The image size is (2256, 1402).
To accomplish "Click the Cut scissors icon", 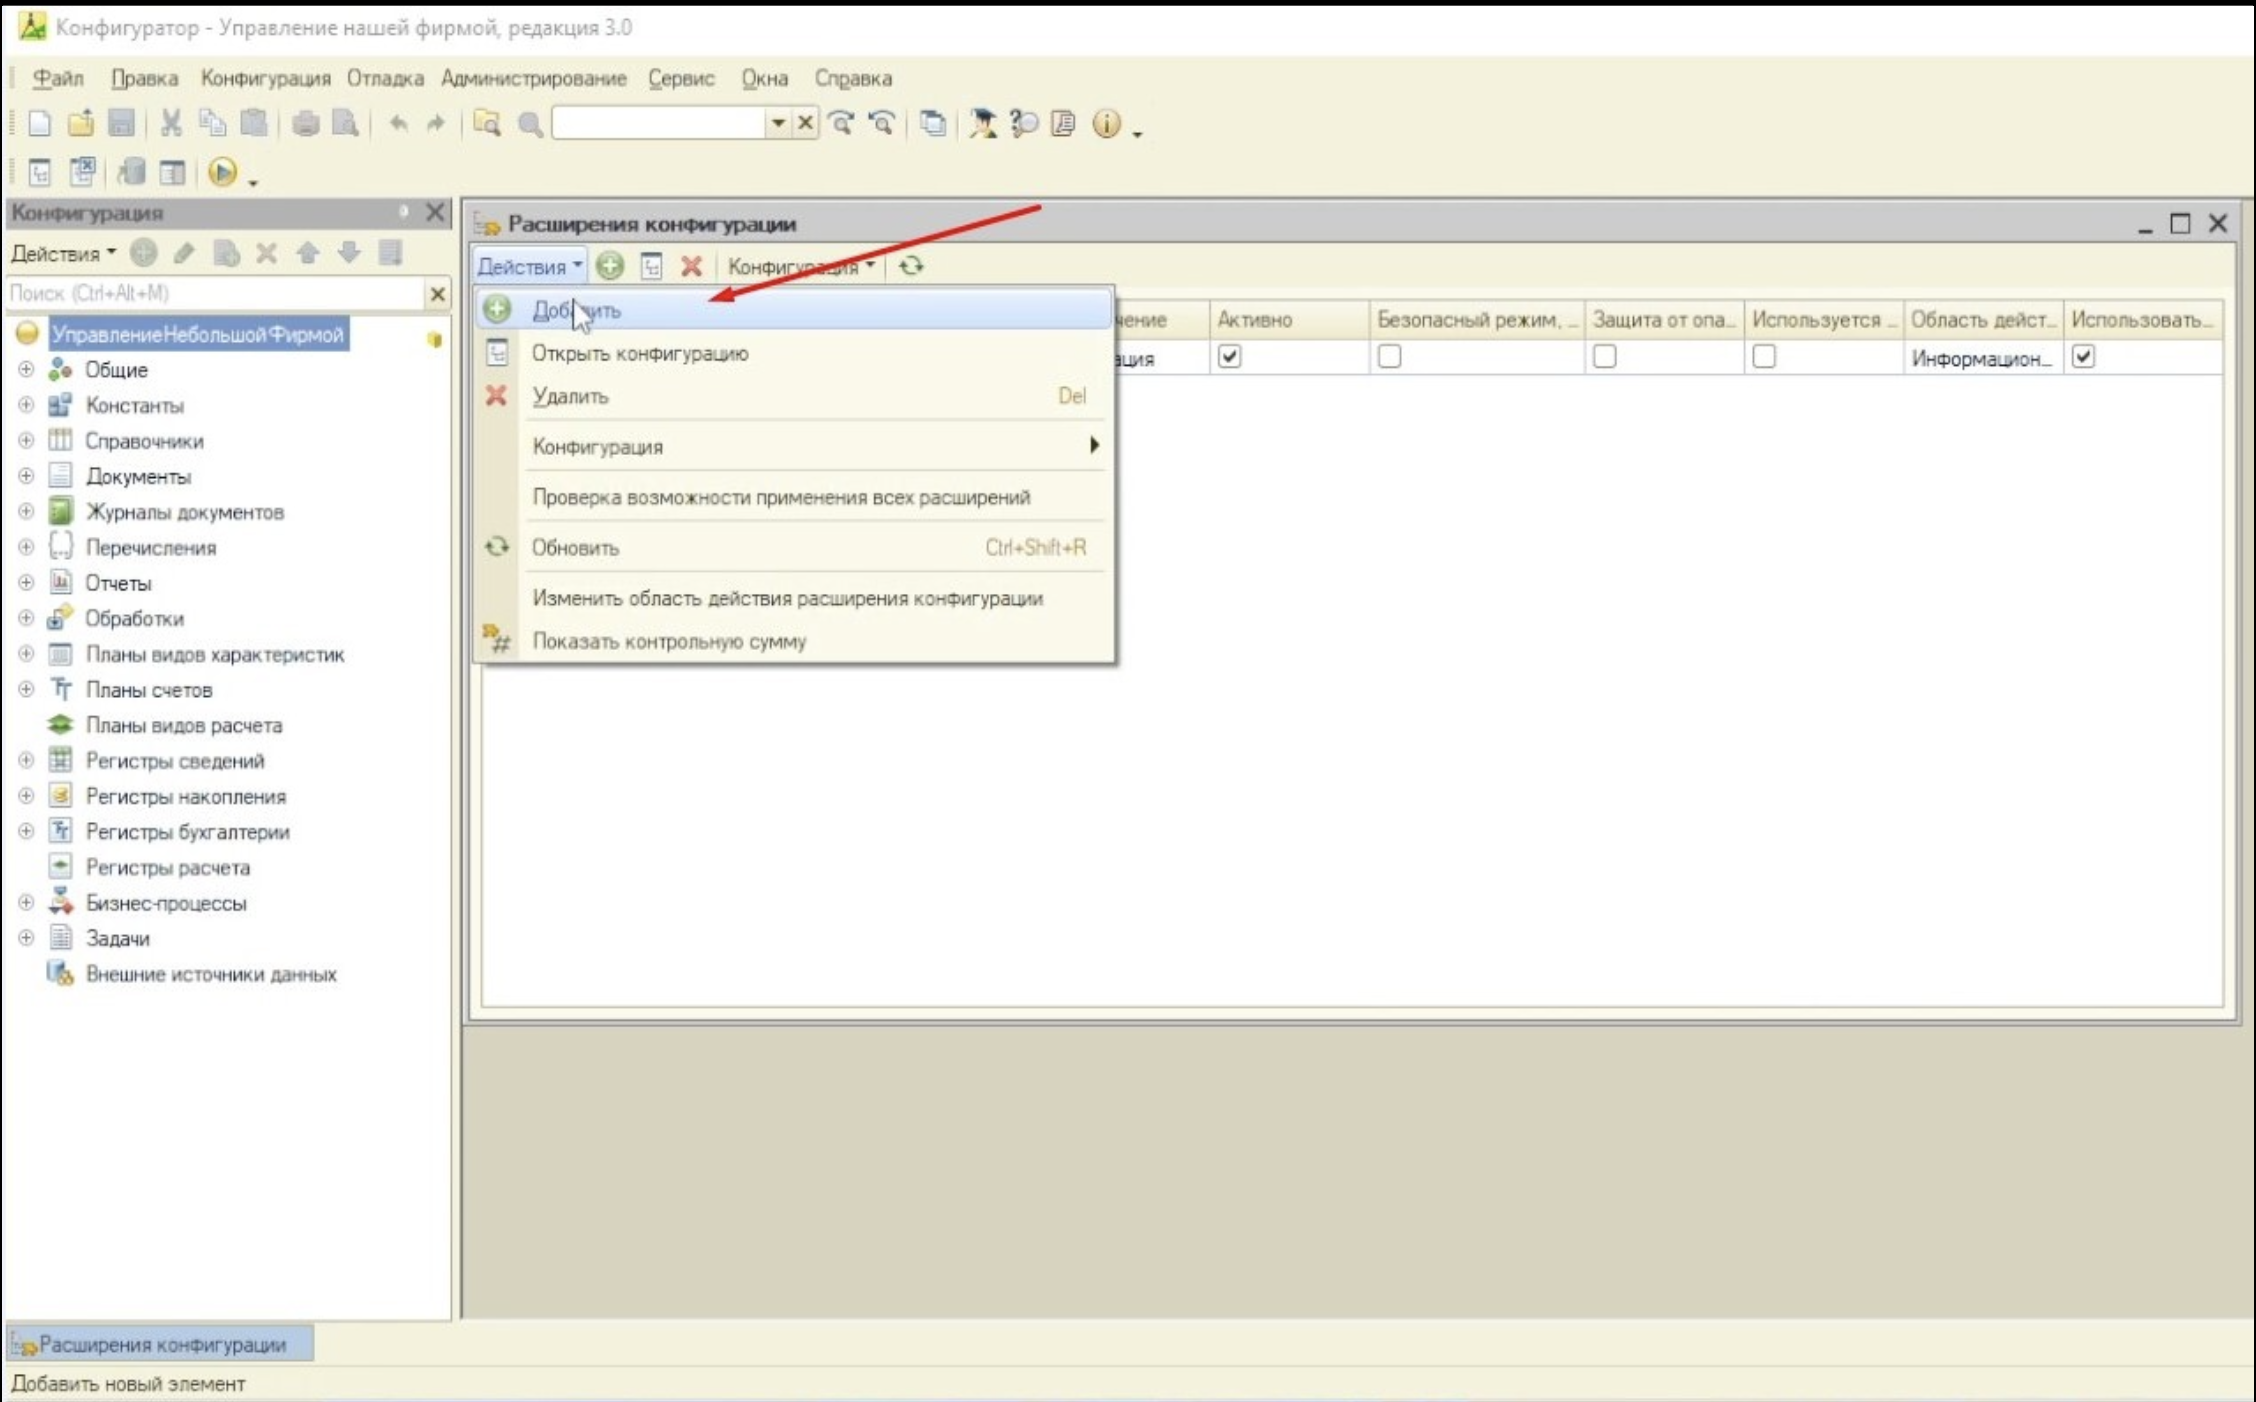I will pos(171,123).
